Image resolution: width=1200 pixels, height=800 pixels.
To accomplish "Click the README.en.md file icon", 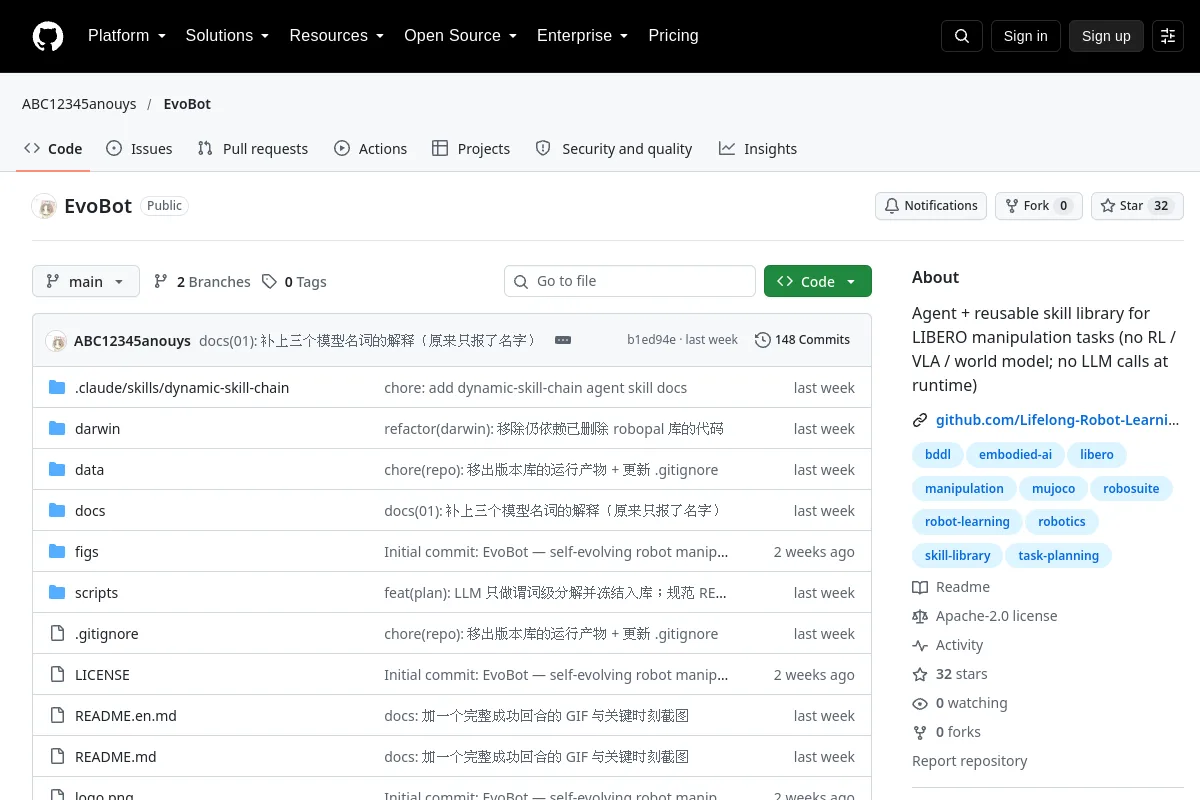I will [x=57, y=716].
